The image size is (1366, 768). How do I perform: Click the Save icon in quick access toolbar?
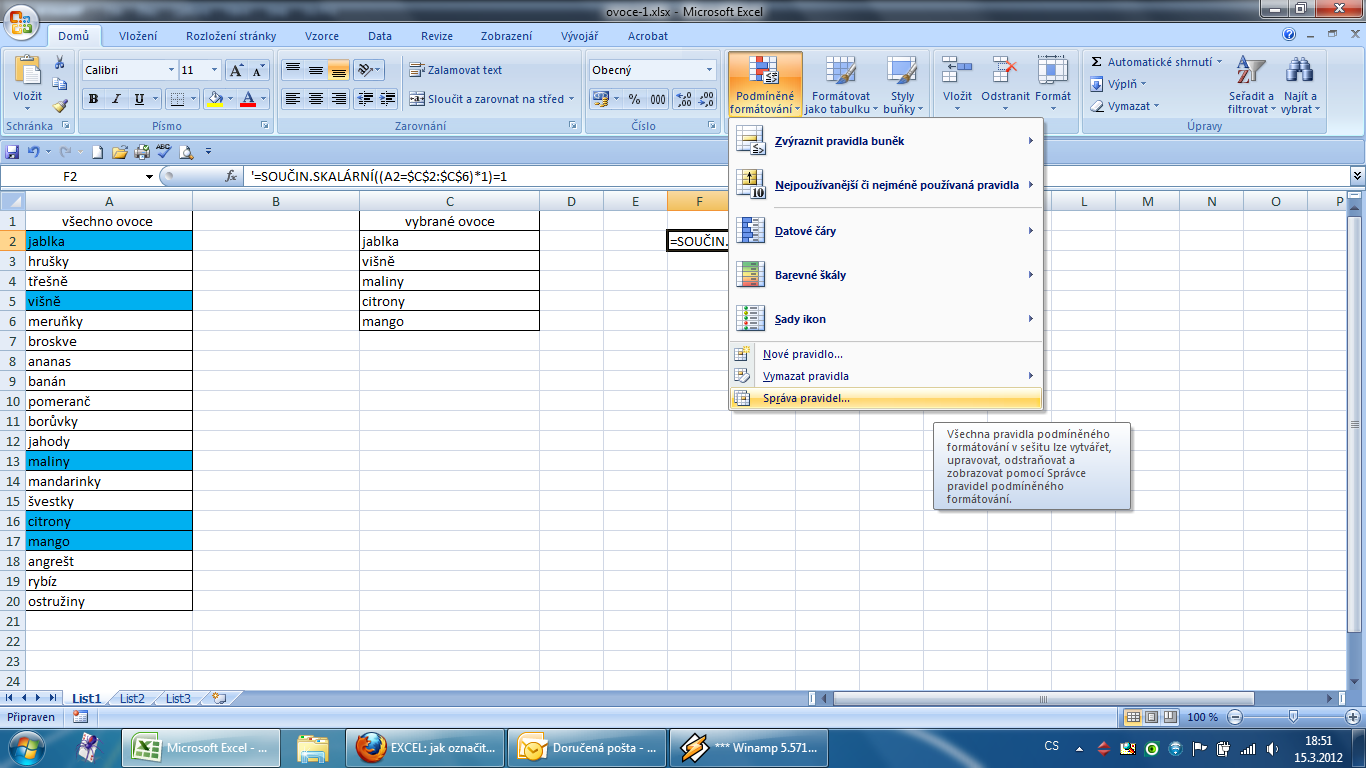(x=13, y=152)
